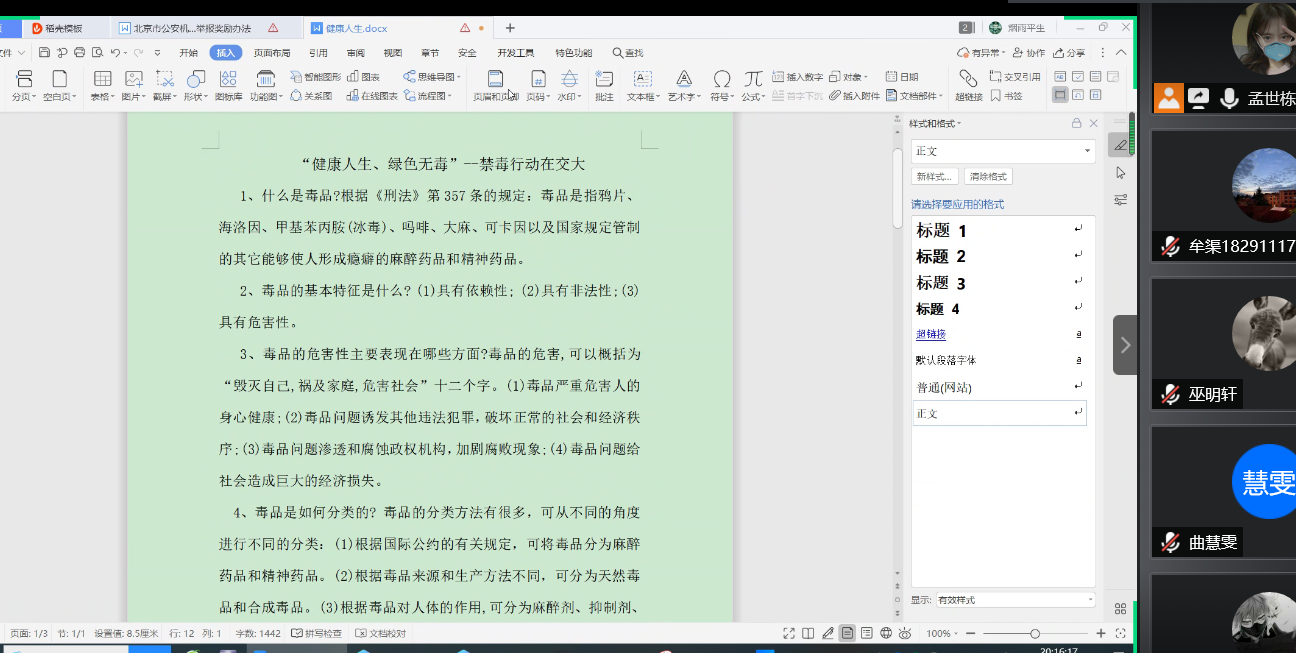Switch to eye-protection mode in status bar
Image resolution: width=1296 pixels, height=653 pixels.
905,633
